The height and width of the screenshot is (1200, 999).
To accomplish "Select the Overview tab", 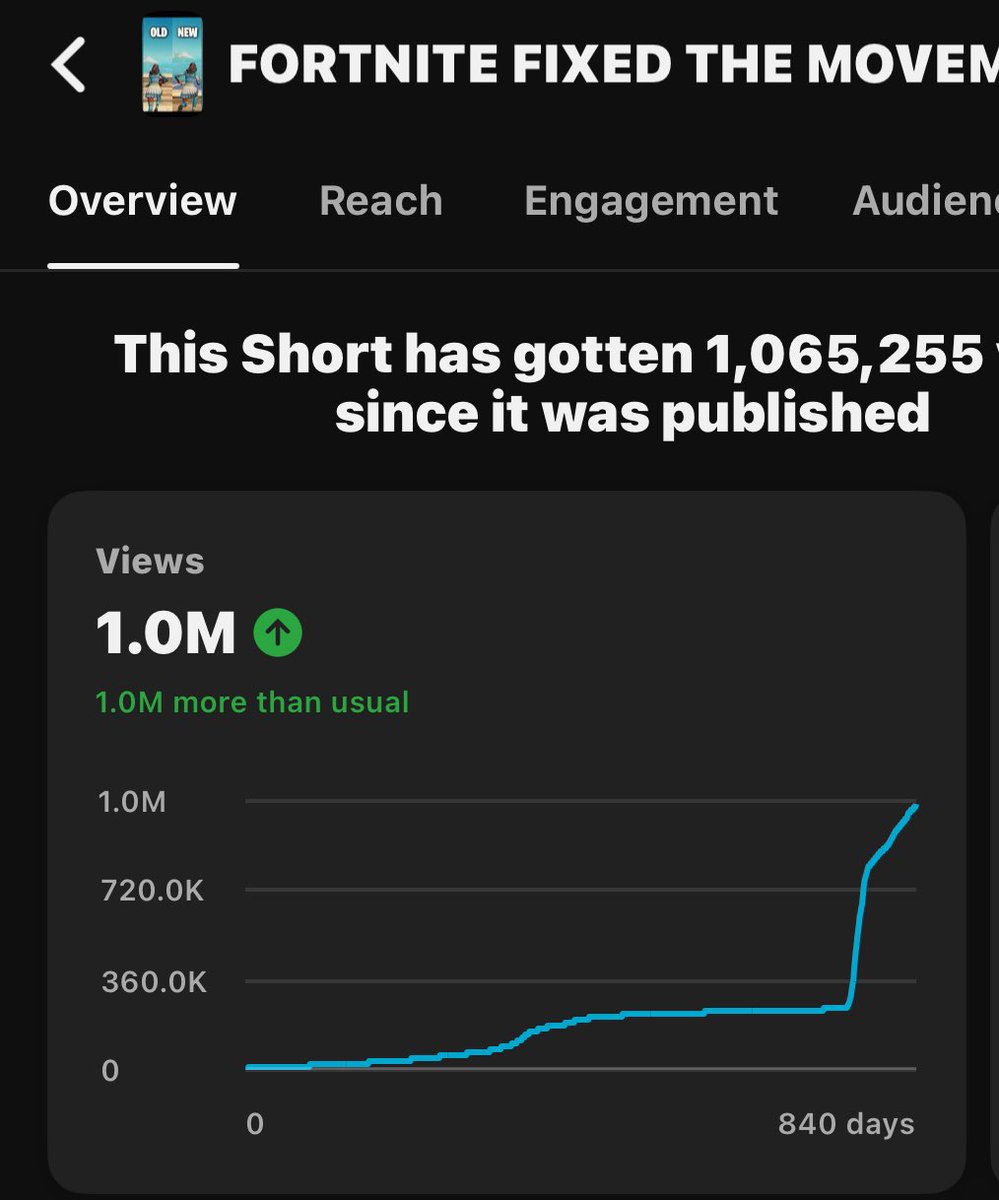I will coord(142,200).
